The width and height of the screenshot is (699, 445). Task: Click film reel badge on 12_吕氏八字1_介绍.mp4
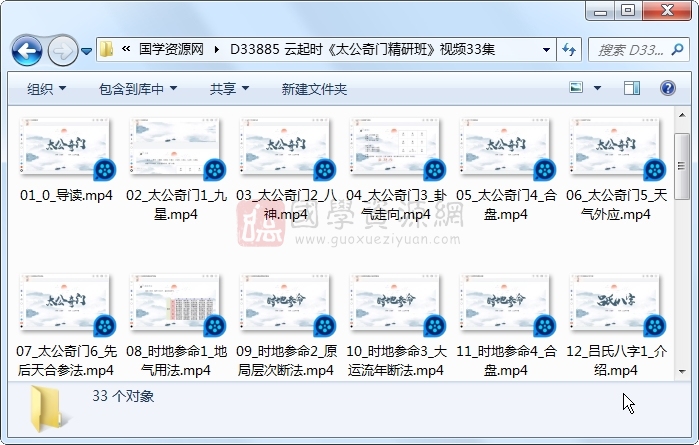click(655, 326)
